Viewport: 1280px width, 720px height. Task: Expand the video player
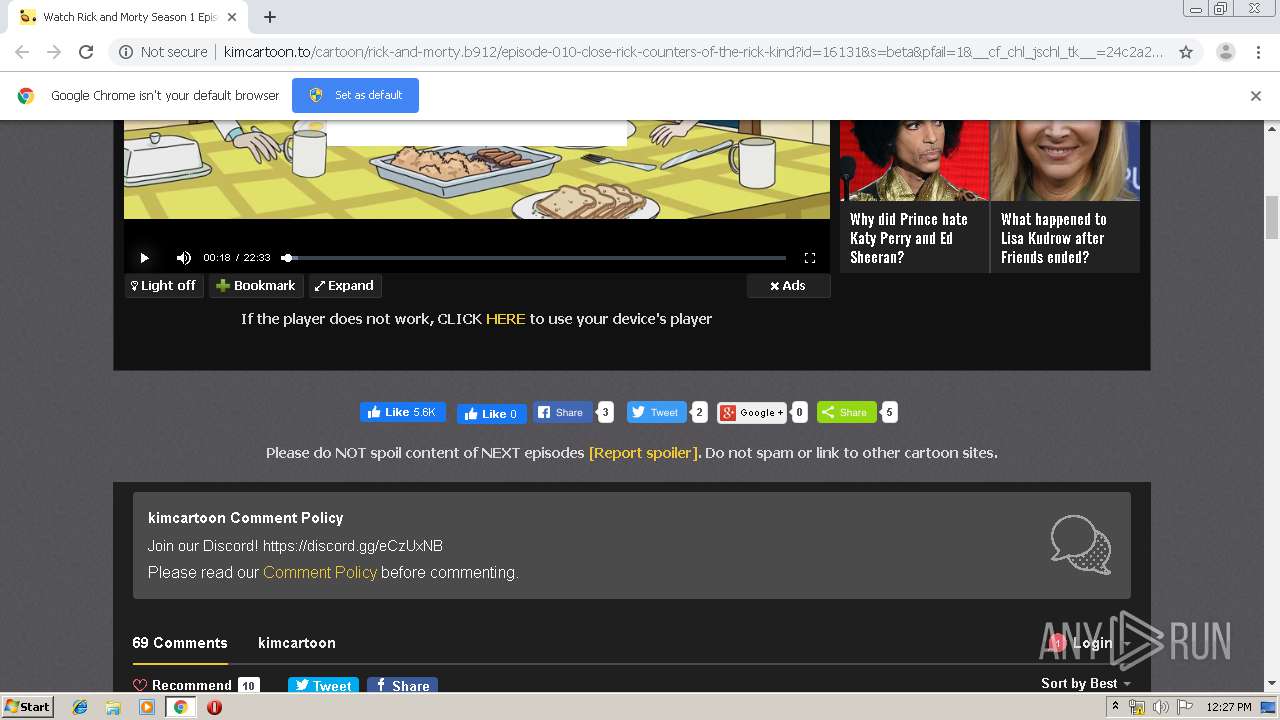pos(344,286)
